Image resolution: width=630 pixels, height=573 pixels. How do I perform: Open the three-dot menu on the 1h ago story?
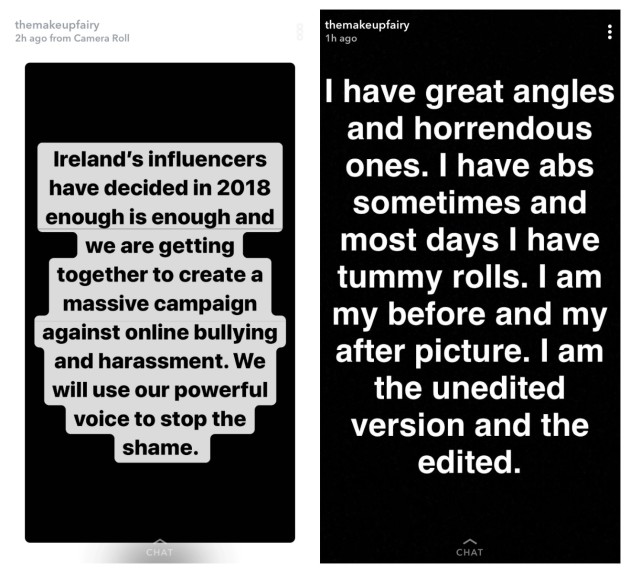[610, 32]
